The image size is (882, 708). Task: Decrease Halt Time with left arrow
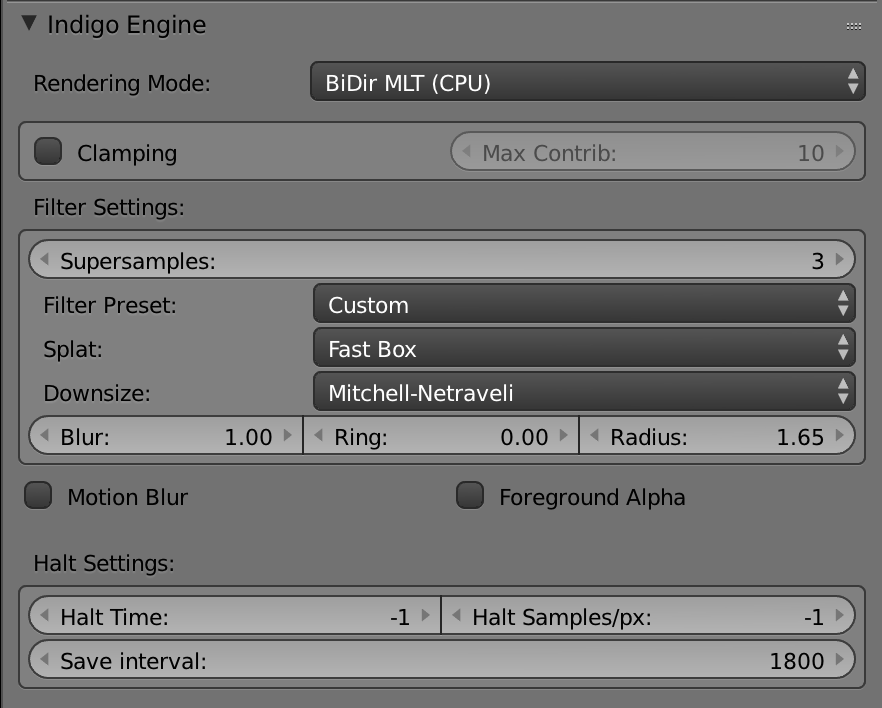click(x=44, y=616)
